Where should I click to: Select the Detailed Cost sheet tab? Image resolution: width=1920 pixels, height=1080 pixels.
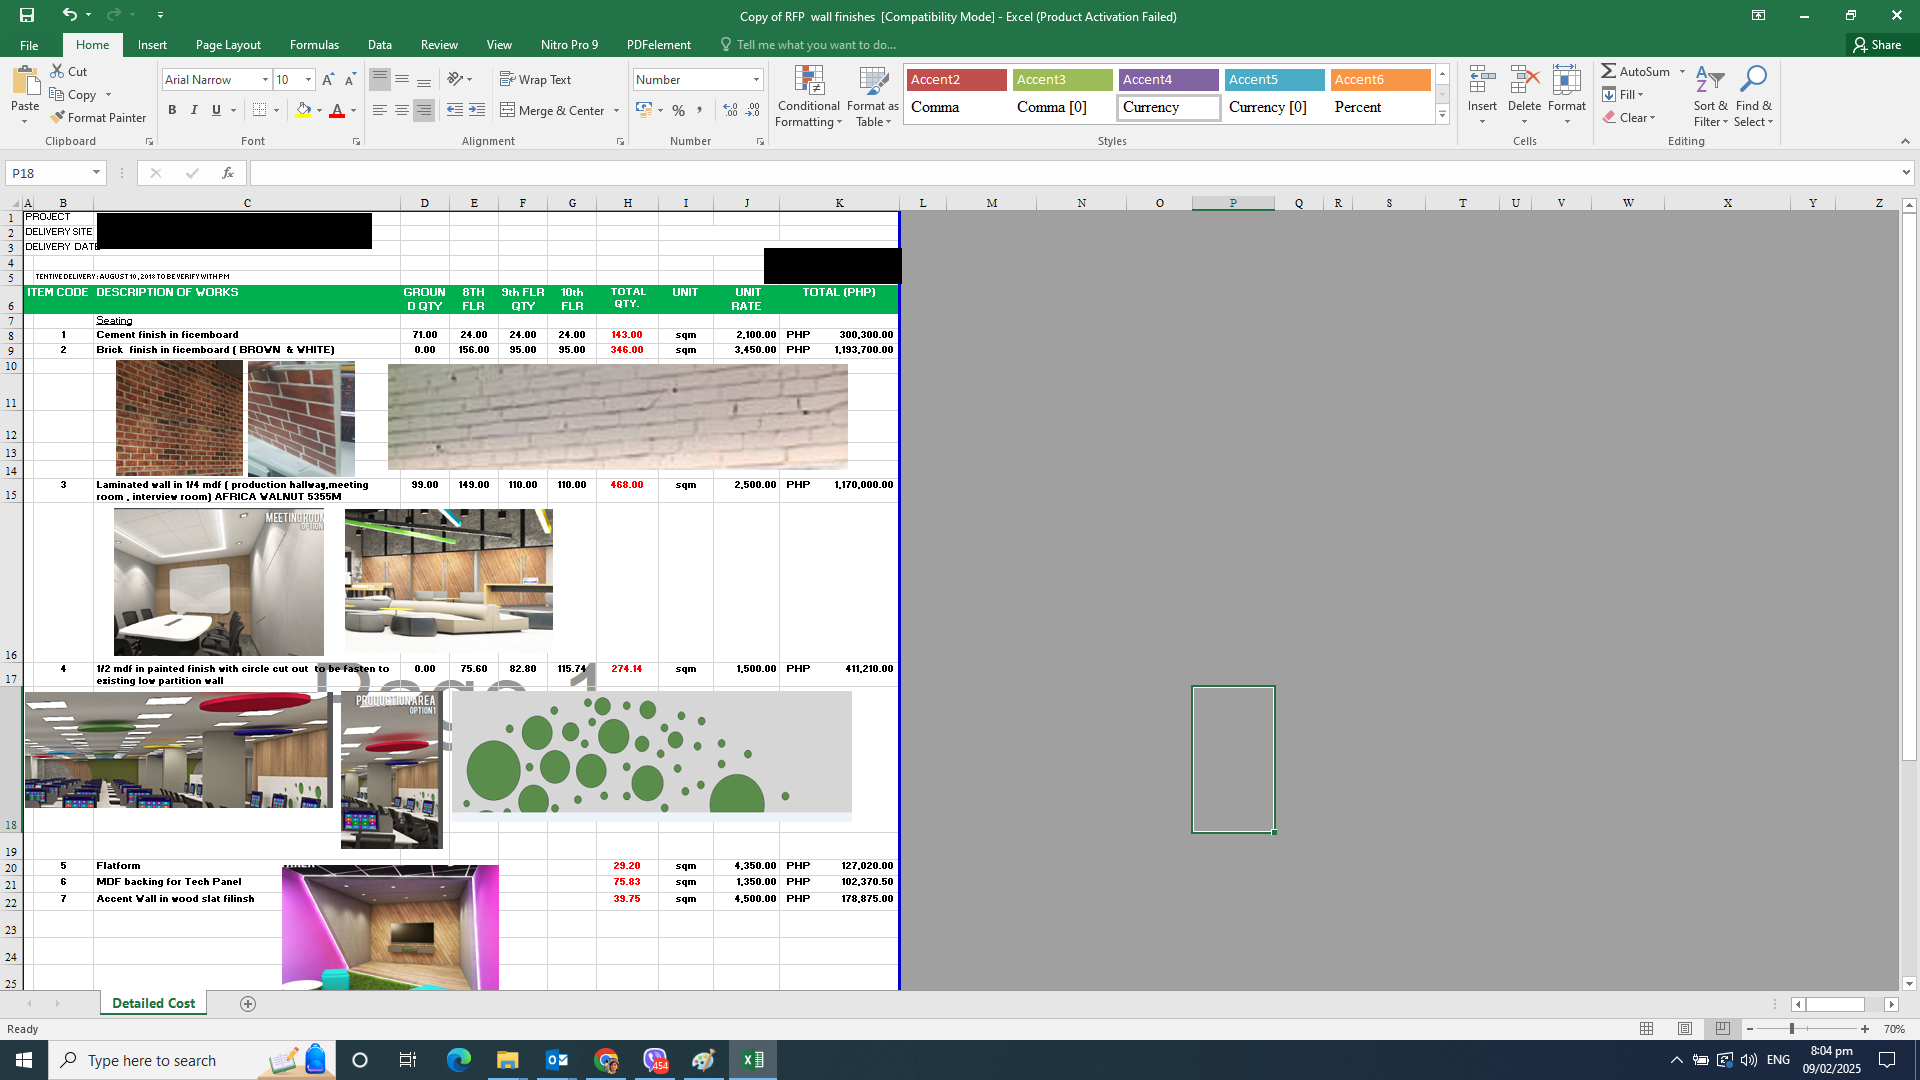pyautogui.click(x=152, y=1003)
